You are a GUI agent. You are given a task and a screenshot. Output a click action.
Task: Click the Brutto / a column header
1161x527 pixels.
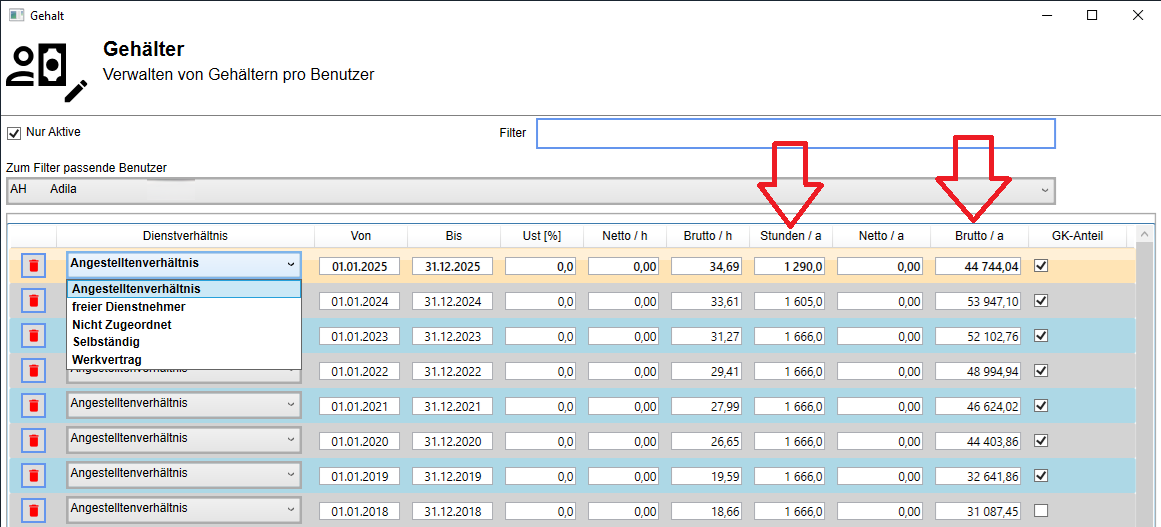(978, 236)
